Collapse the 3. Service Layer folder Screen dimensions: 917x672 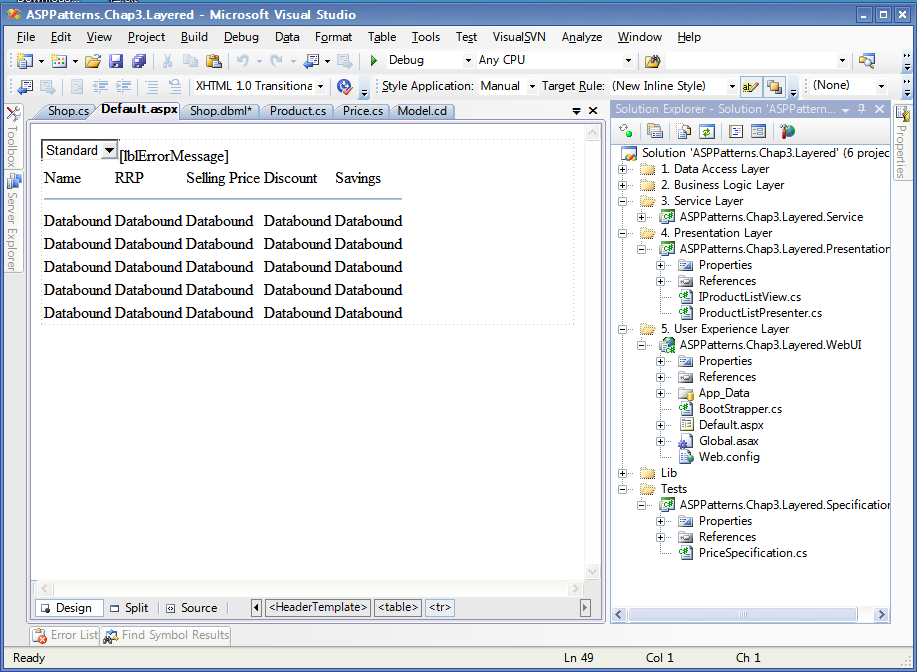coord(622,201)
